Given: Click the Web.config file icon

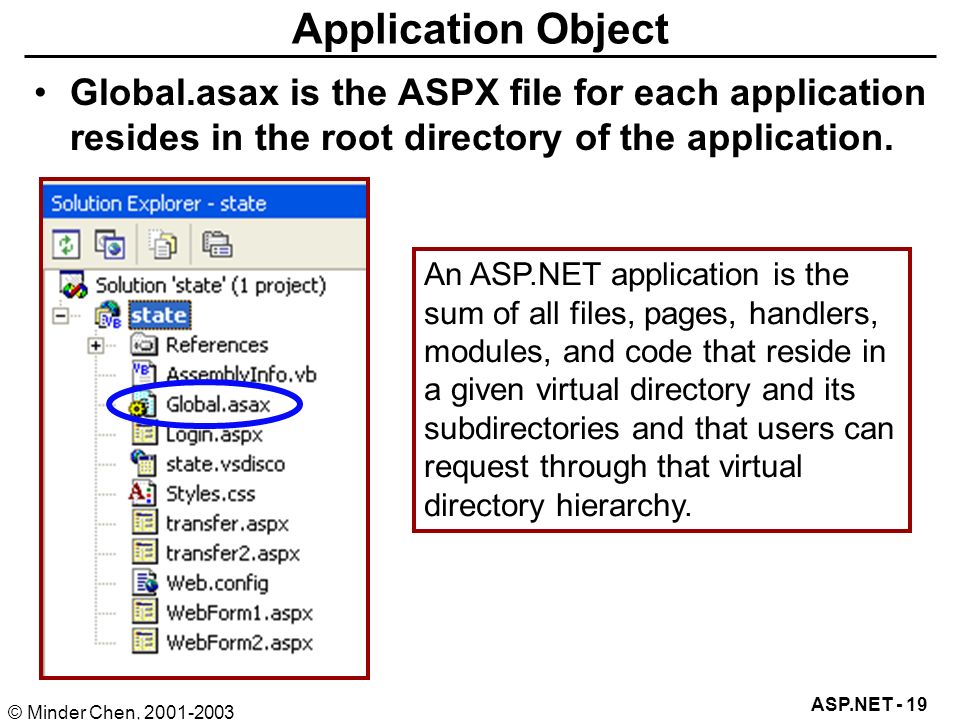Looking at the screenshot, I should [x=144, y=582].
